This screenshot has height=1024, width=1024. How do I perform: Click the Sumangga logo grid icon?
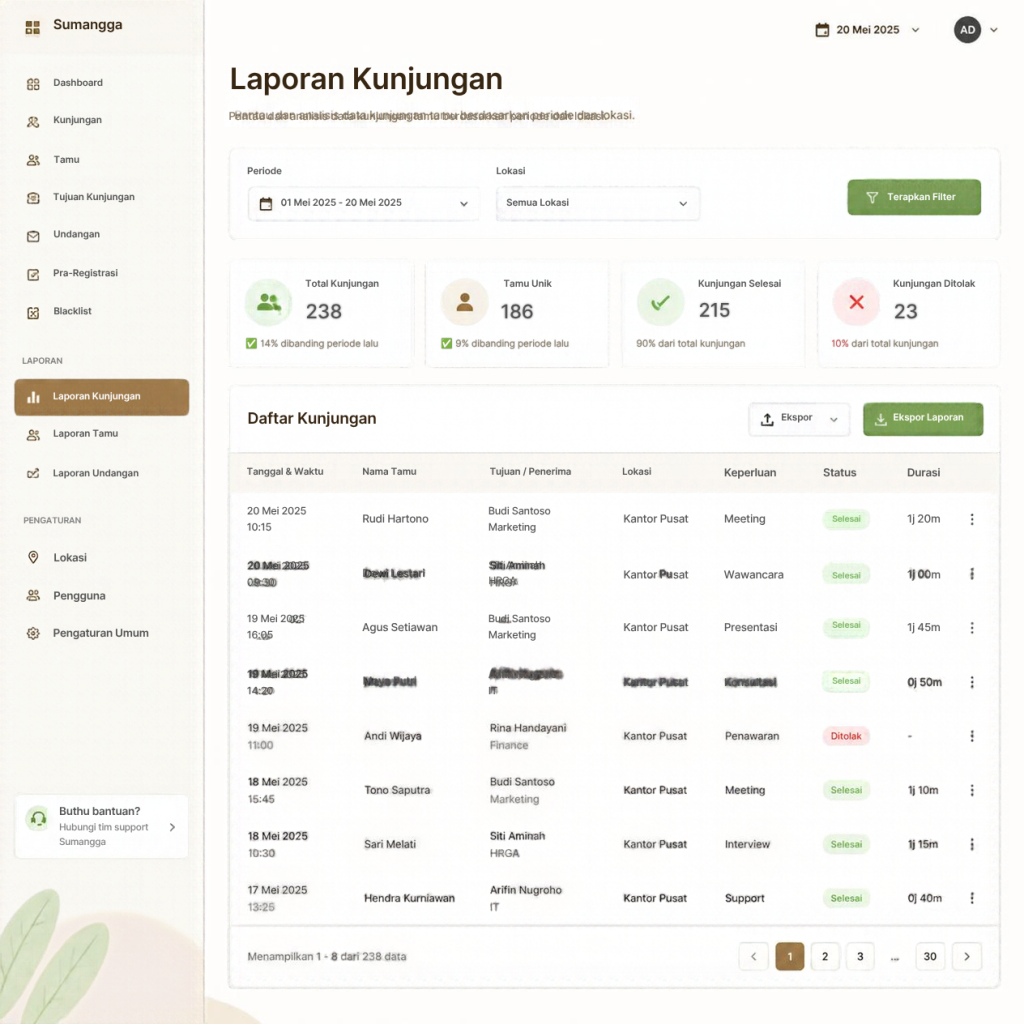pyautogui.click(x=33, y=27)
